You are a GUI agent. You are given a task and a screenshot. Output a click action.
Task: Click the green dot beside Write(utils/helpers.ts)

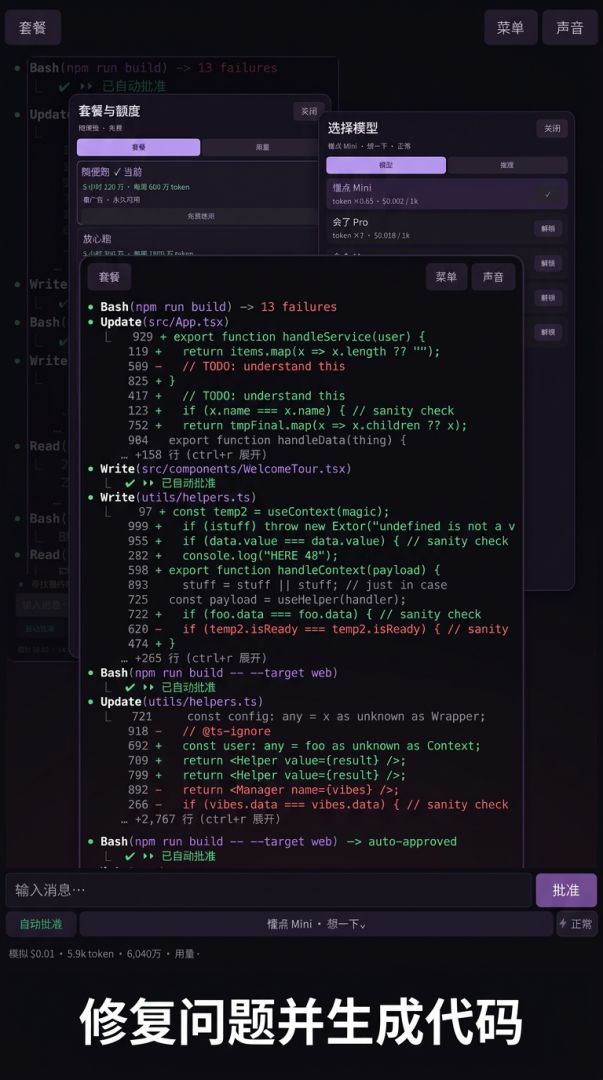[91, 497]
